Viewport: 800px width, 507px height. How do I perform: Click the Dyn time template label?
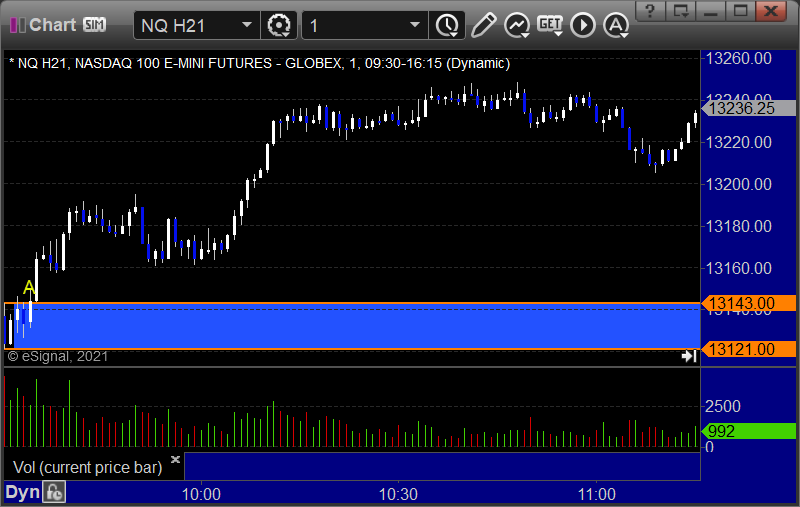pyautogui.click(x=22, y=492)
